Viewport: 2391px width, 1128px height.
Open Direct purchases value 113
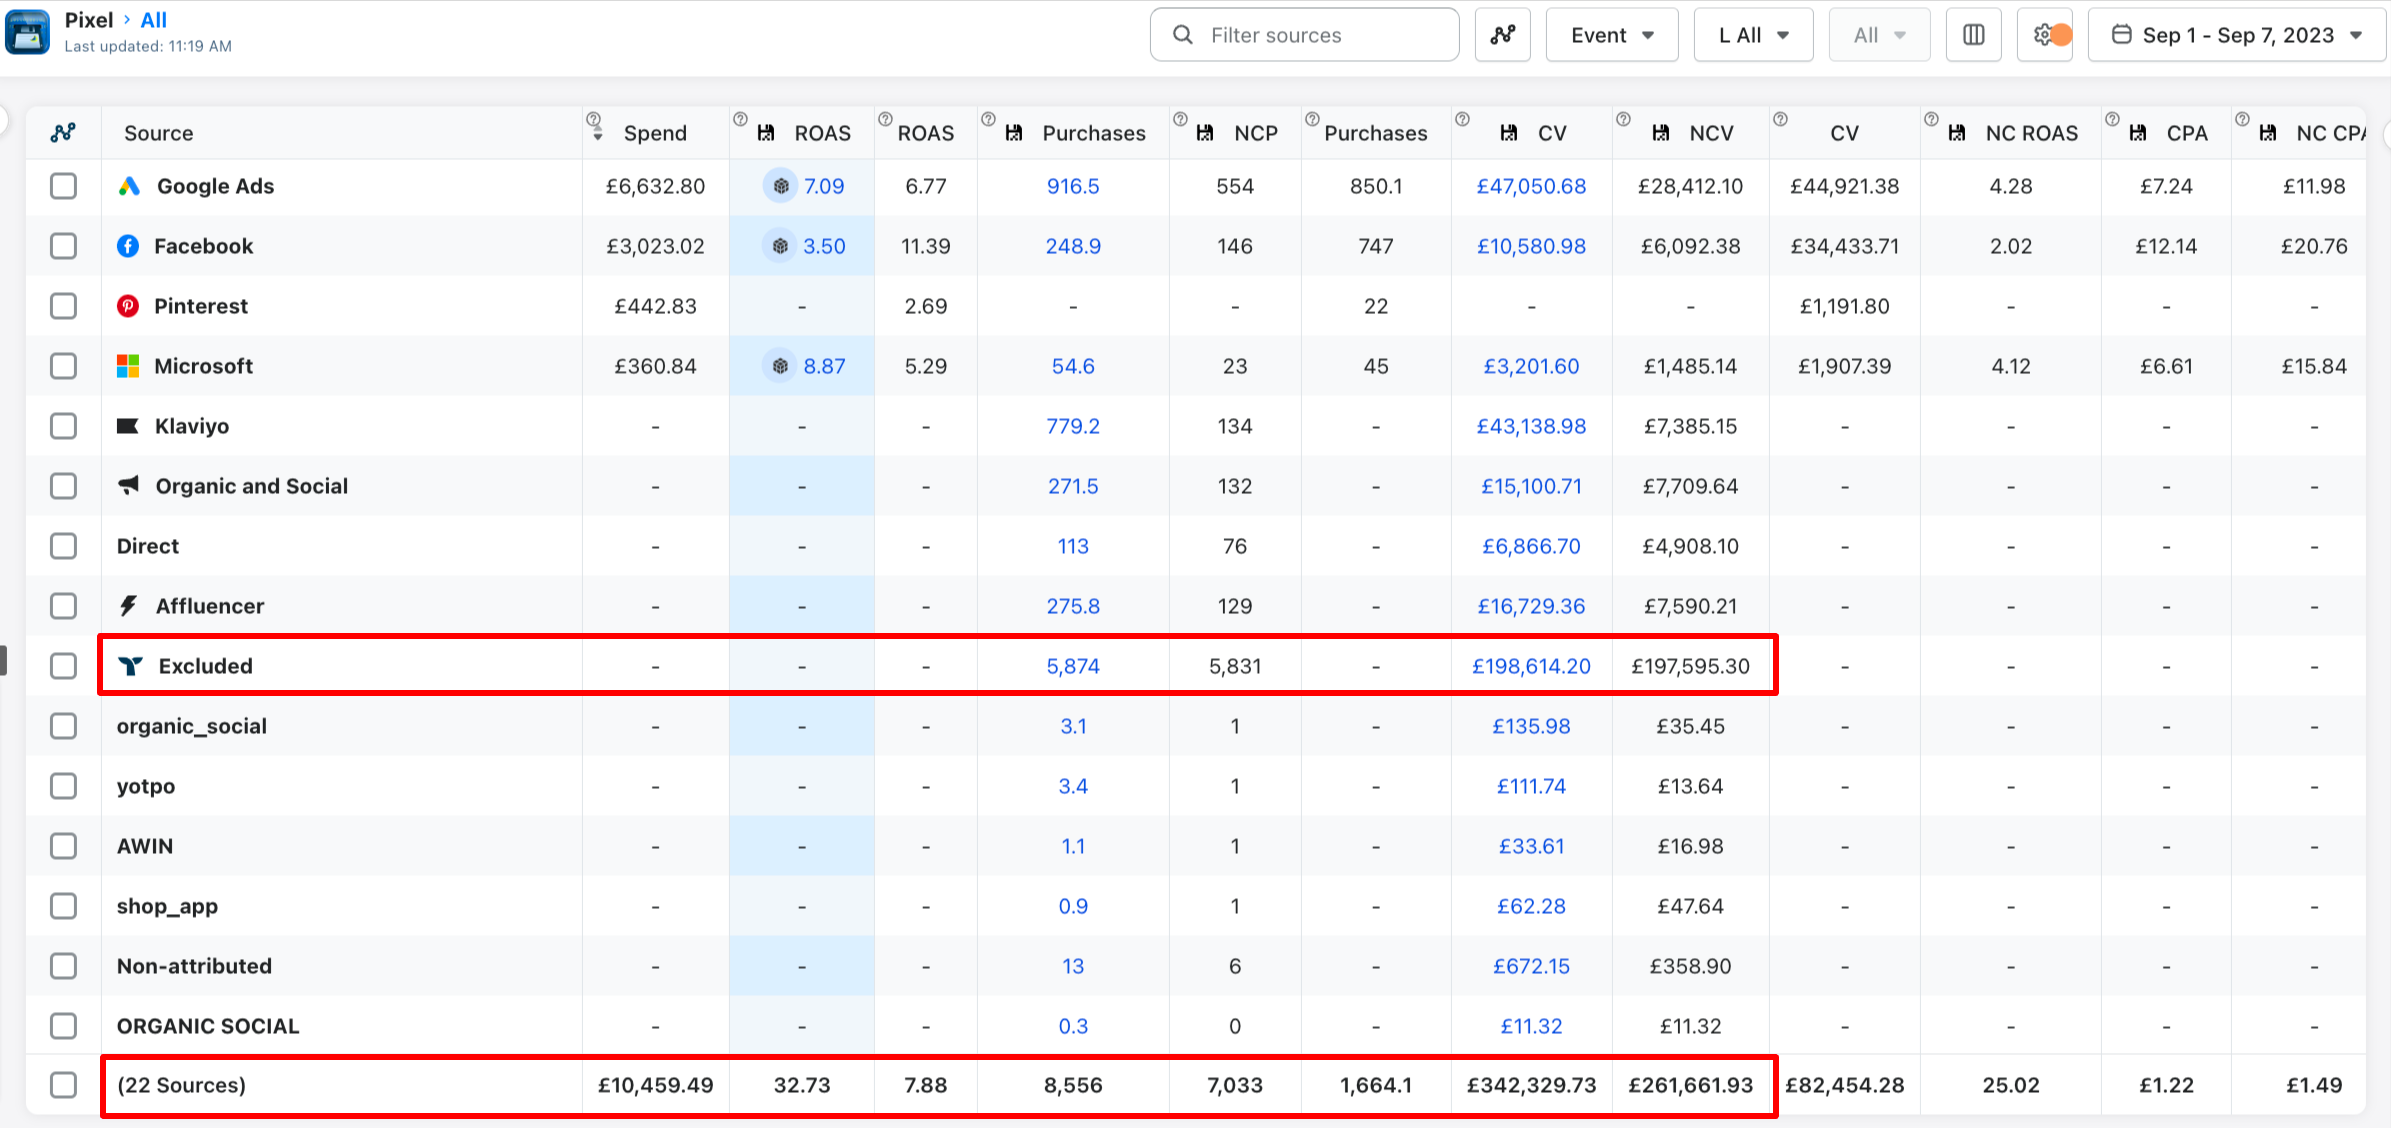(1072, 546)
